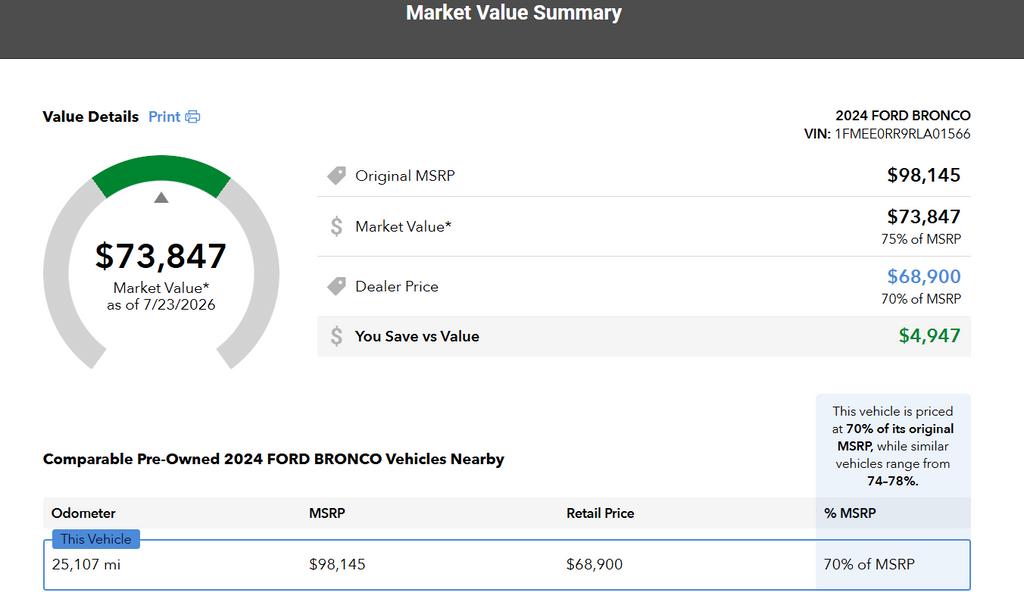Screen dimensions: 1024x592
Task: Click the dollar icon beside You Save vs Value
Action: (x=336, y=336)
